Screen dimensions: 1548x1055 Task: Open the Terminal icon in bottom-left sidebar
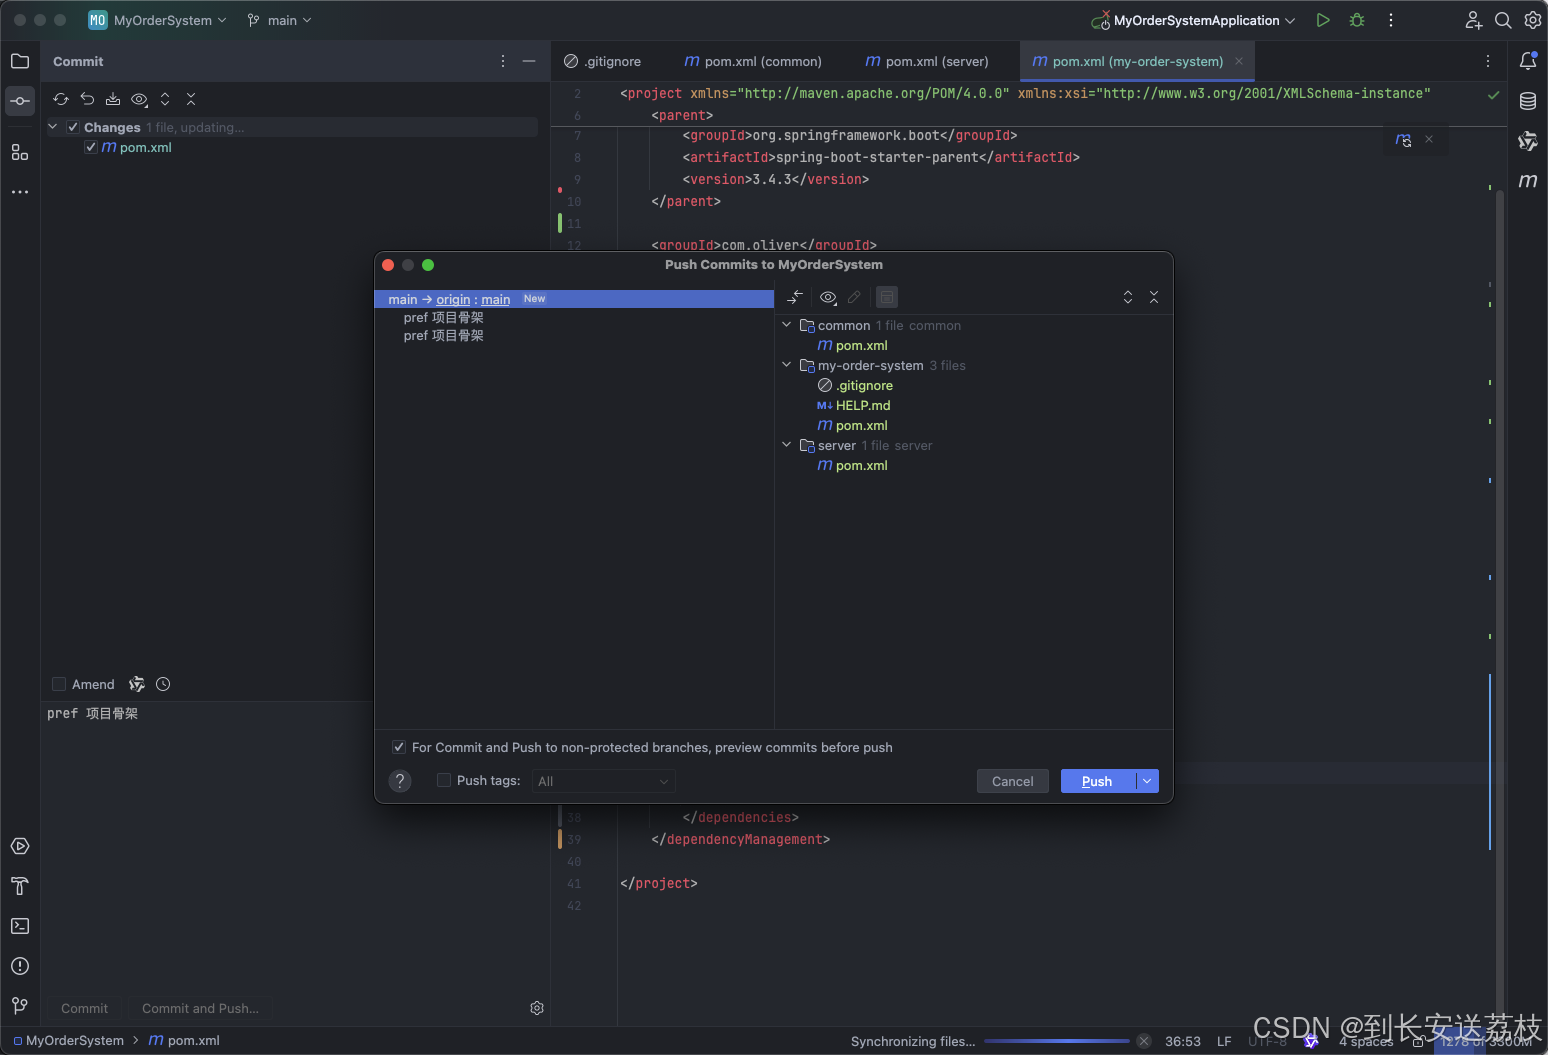click(x=20, y=926)
